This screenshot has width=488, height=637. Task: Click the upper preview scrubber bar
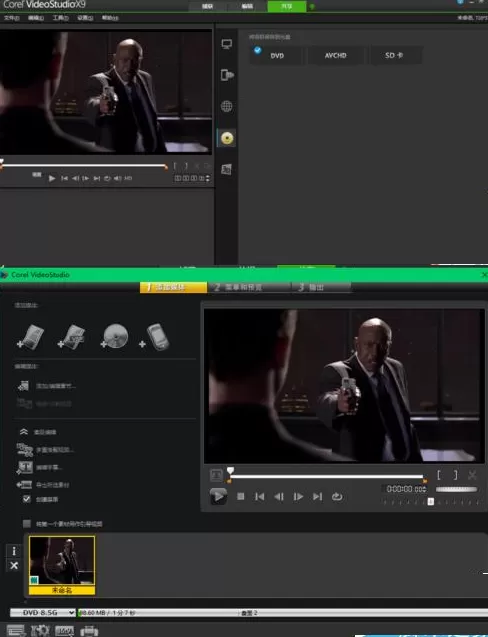[83, 166]
